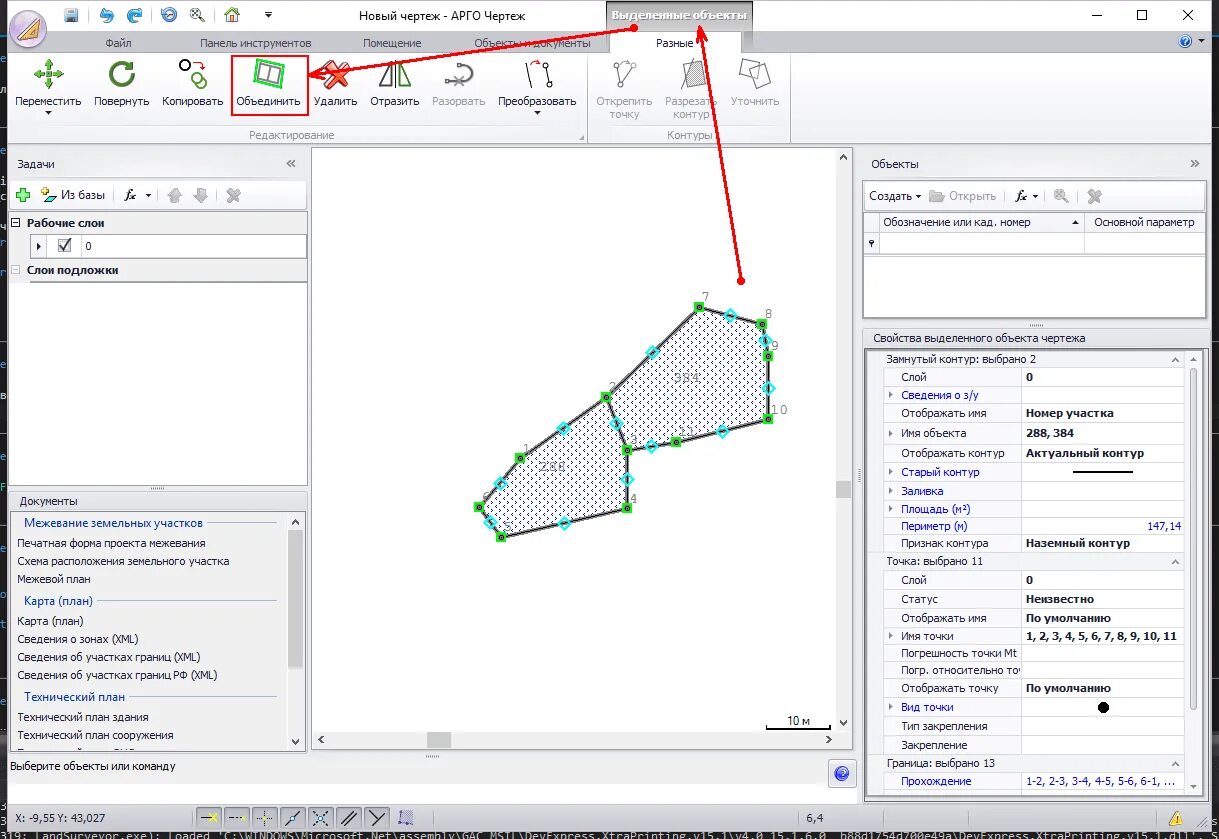Expand the Сведения о з/у property
The image size is (1219, 839).
(x=890, y=395)
